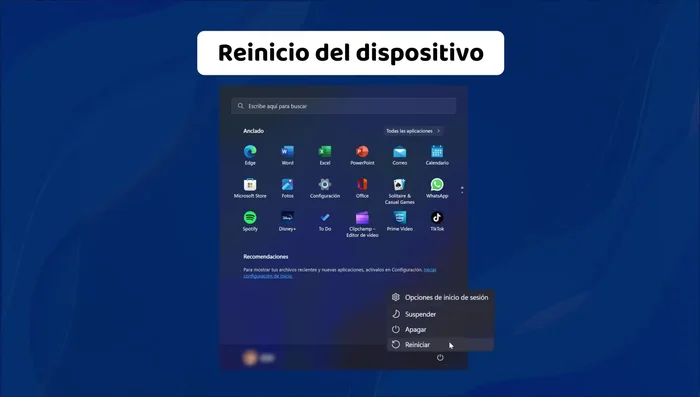Viewport: 700px width, 397px height.
Task: Click the Recomendaciones heading
Action: (x=266, y=257)
